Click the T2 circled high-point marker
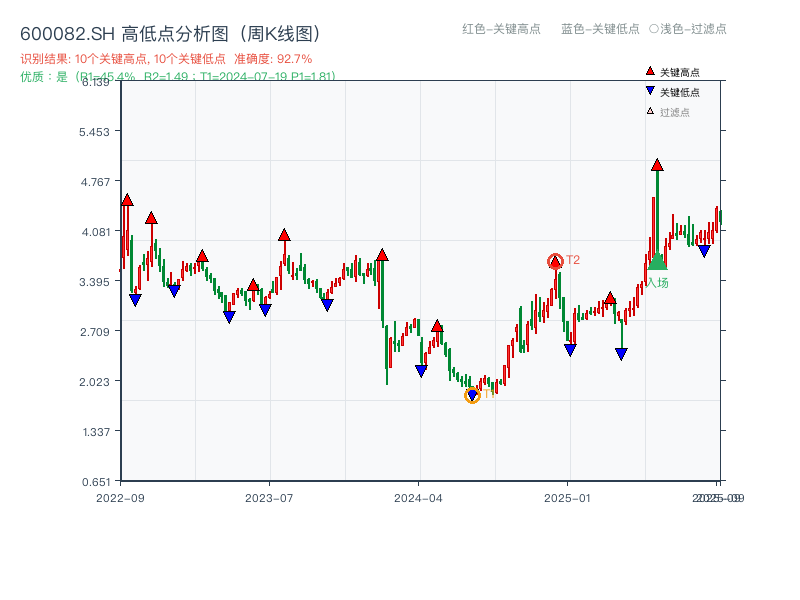The width and height of the screenshot is (800, 600). [555, 262]
